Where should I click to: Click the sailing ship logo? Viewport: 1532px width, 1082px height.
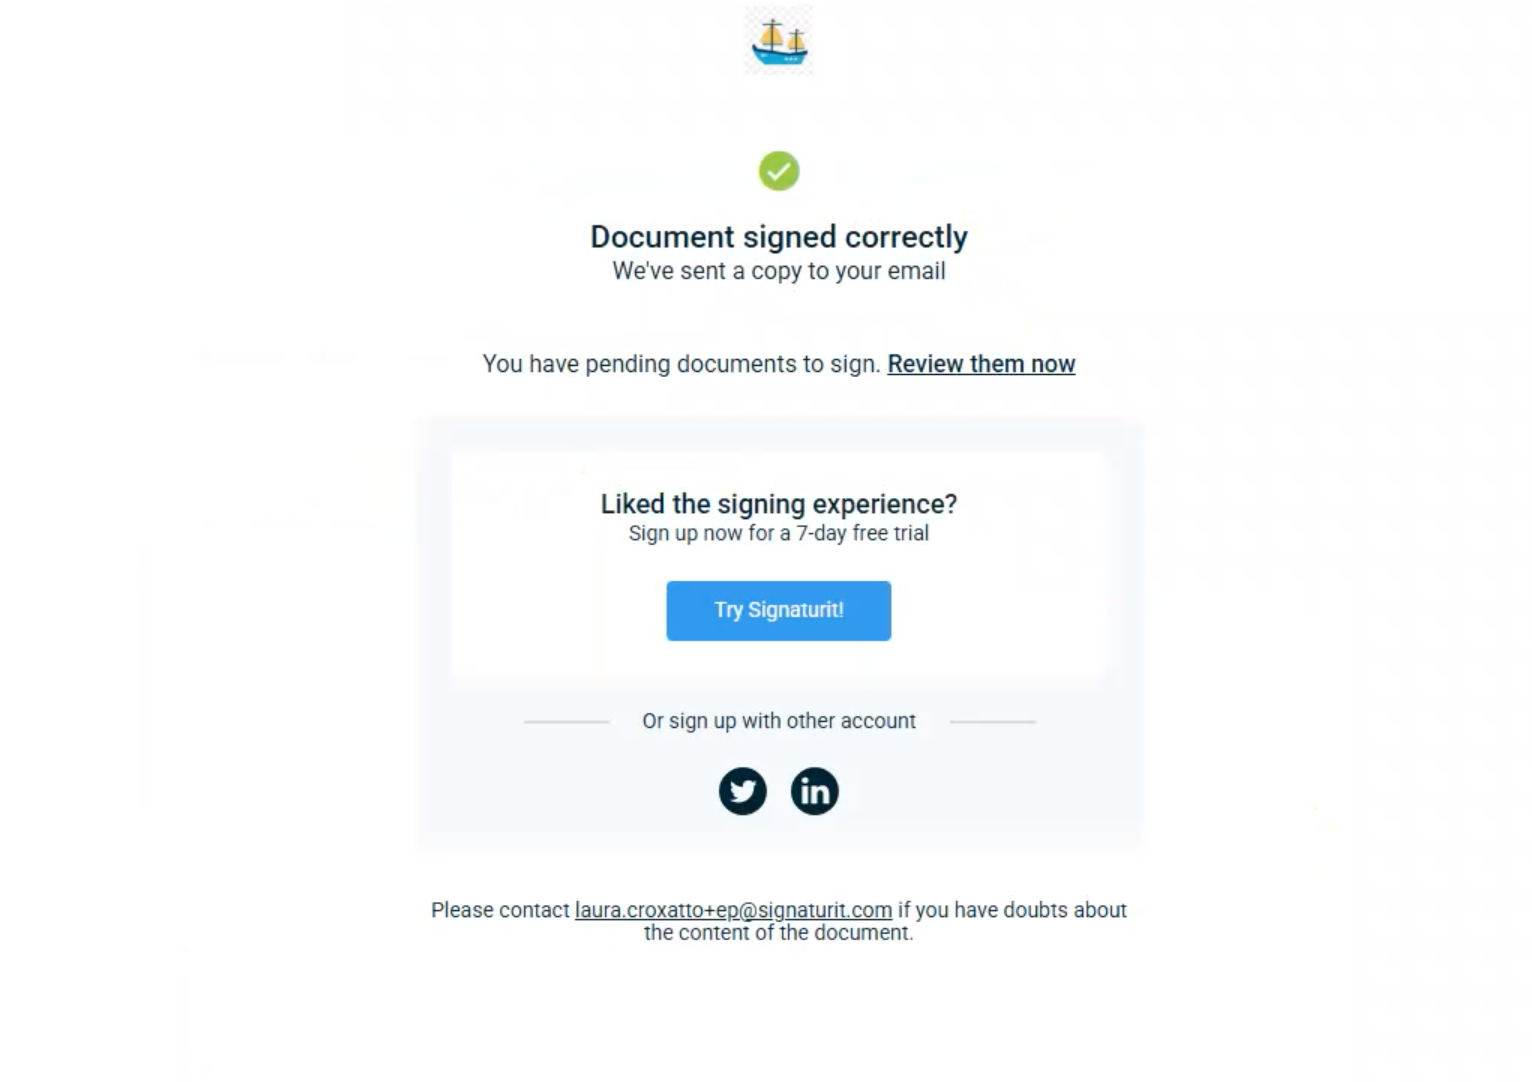[x=779, y=41]
